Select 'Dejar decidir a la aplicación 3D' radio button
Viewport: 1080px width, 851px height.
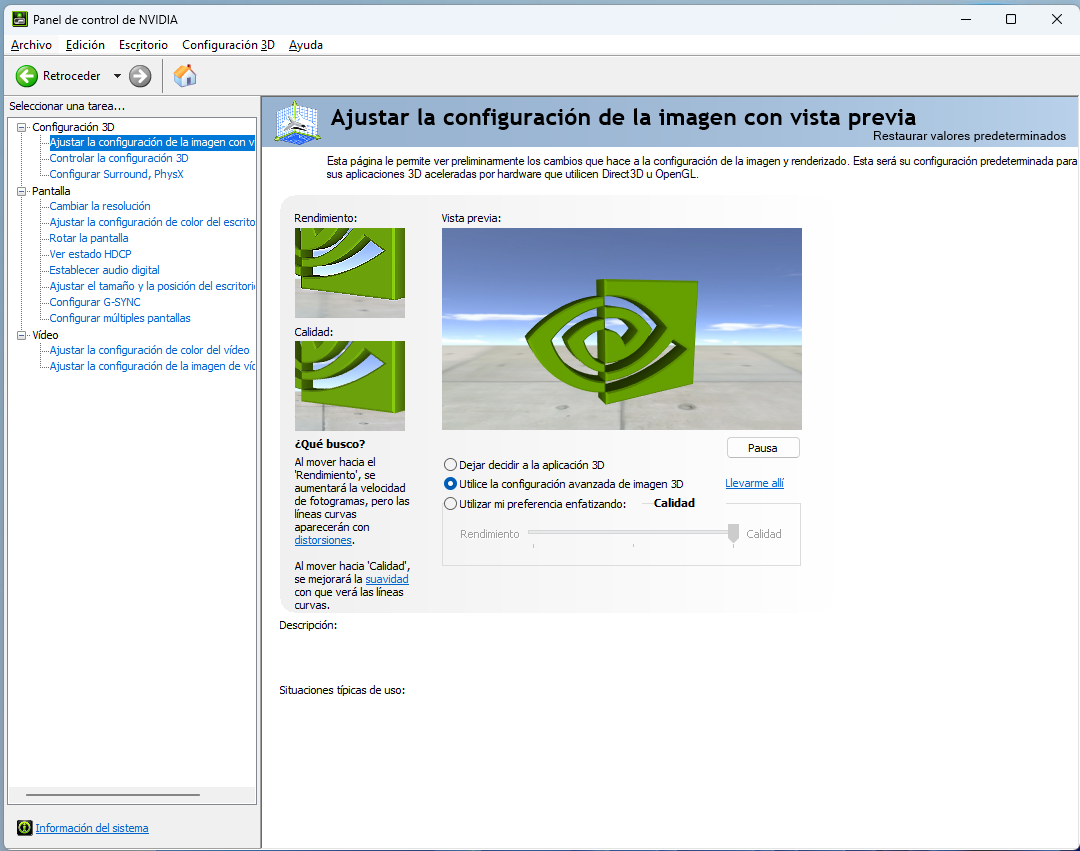(450, 465)
